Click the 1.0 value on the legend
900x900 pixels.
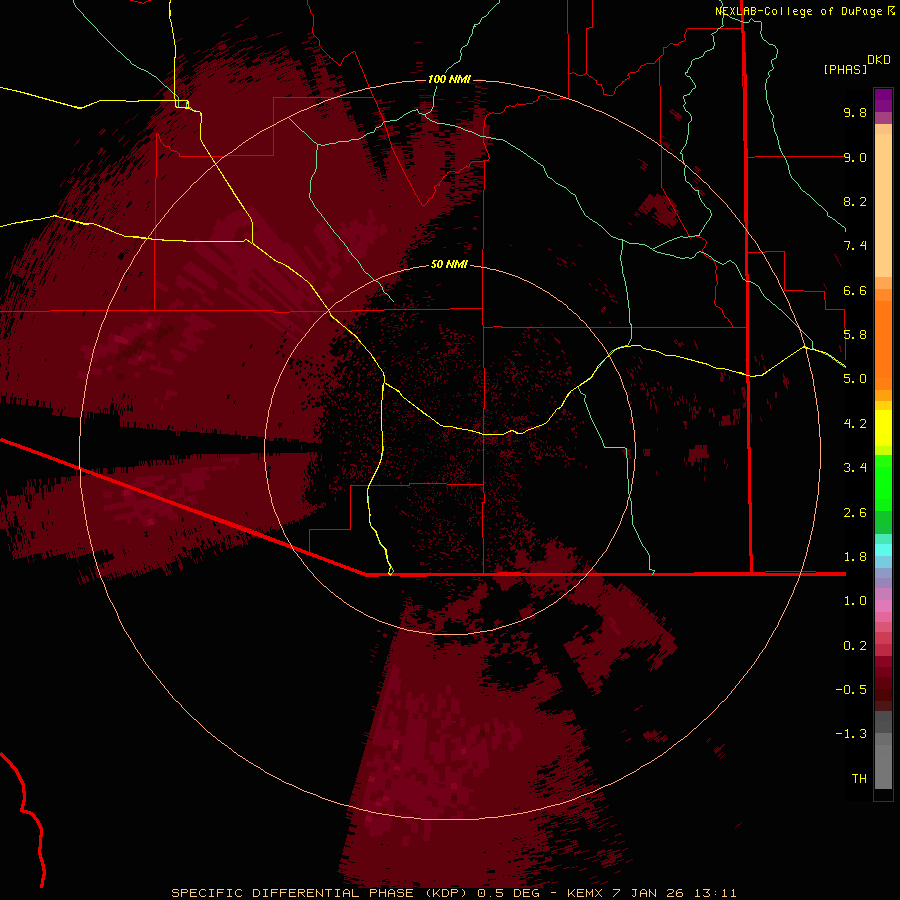(855, 601)
